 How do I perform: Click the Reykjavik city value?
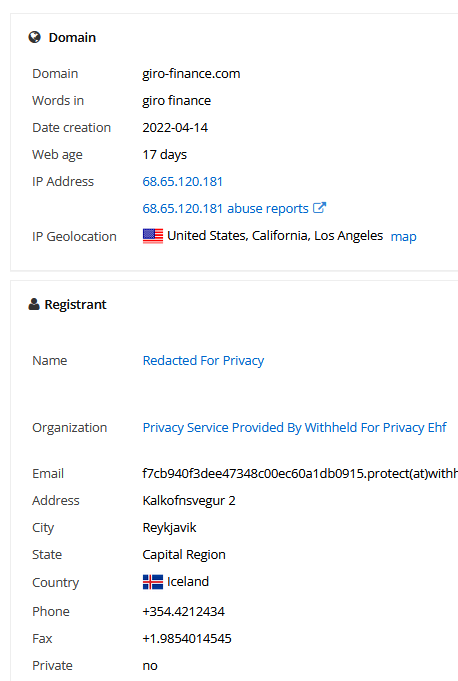[169, 528]
